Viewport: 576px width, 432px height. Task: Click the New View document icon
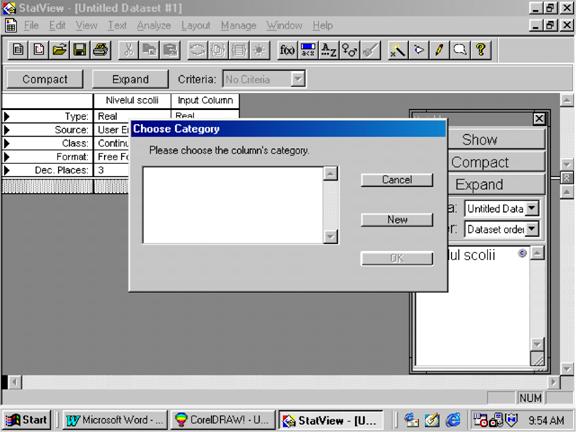(x=38, y=50)
